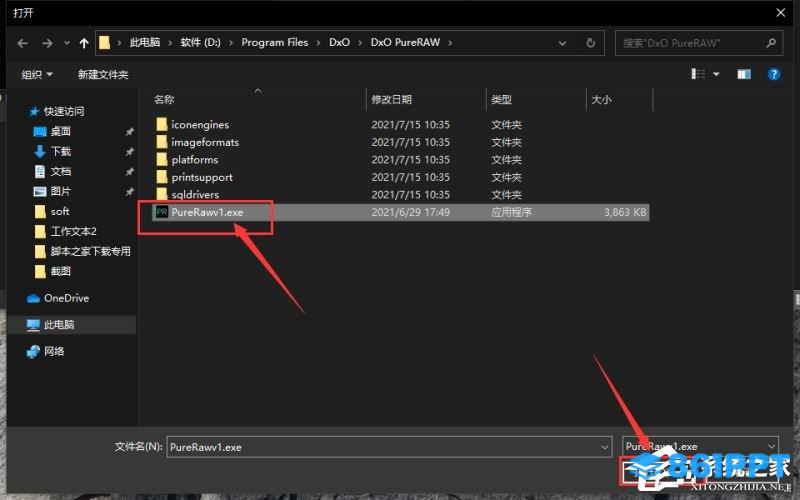Go forward using the forward arrow

coord(47,43)
